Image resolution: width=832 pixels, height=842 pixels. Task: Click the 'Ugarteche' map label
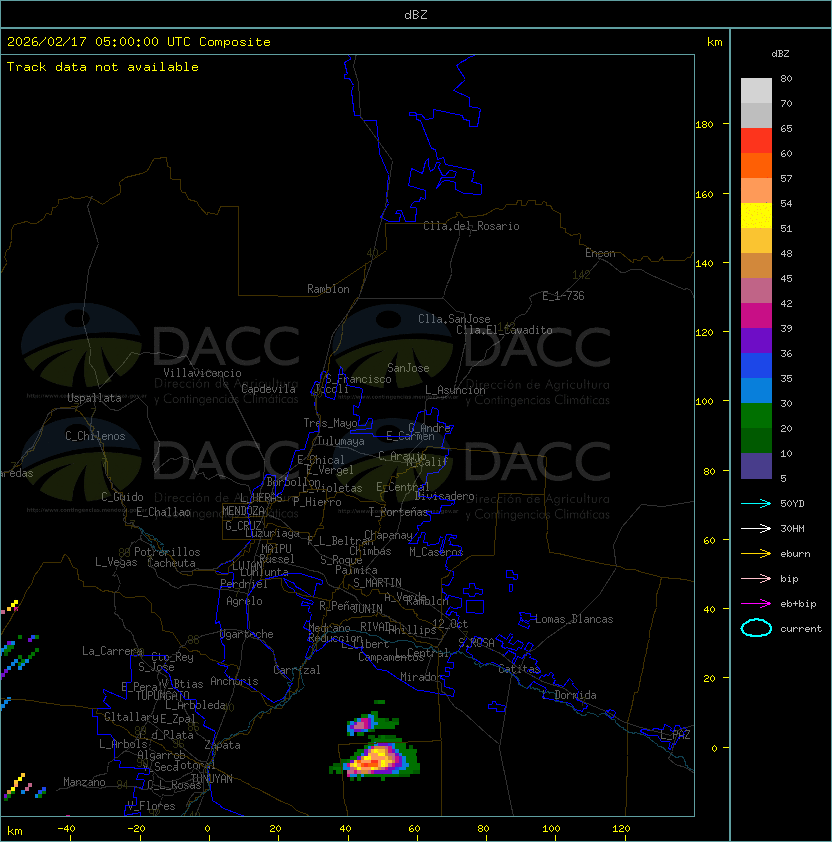(247, 634)
